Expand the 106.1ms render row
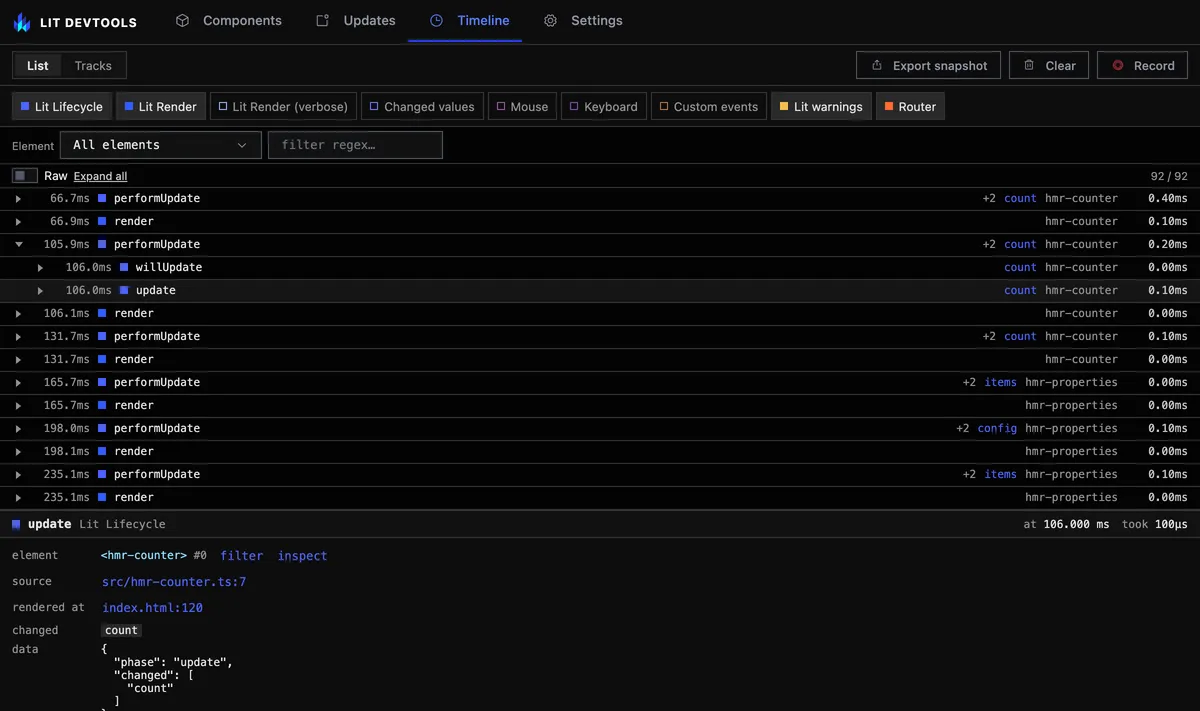The height and width of the screenshot is (711, 1200). point(18,314)
